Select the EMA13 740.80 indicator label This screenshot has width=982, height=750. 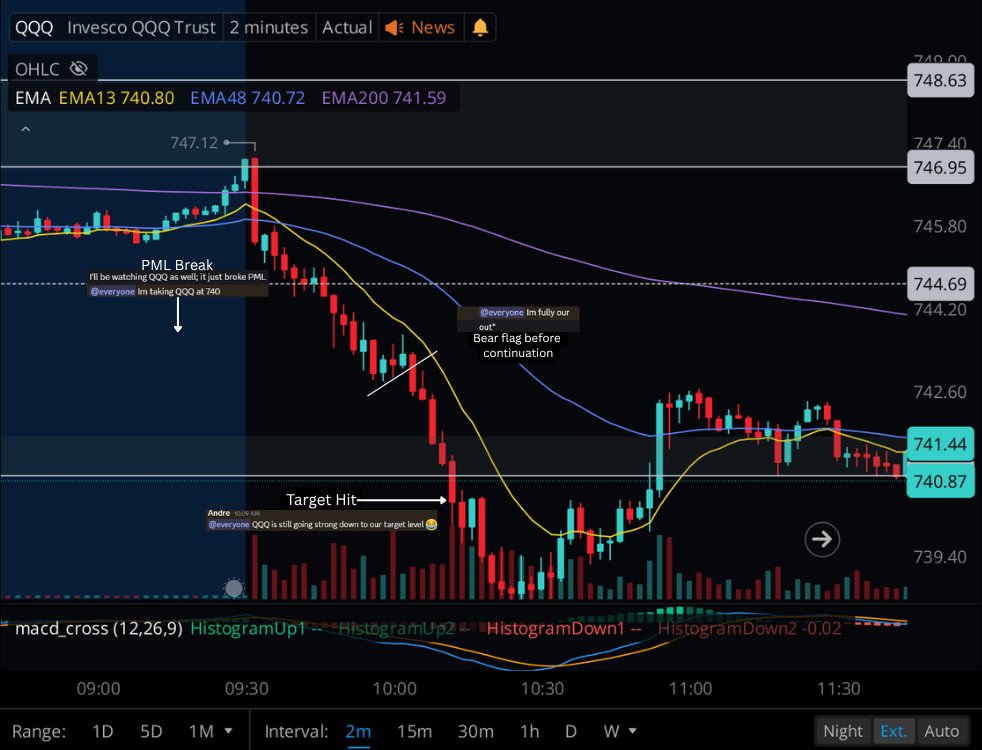point(116,98)
